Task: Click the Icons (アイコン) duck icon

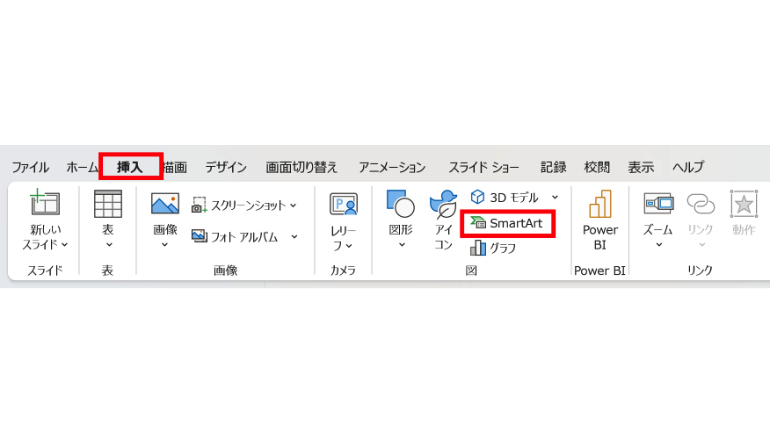Action: [443, 204]
